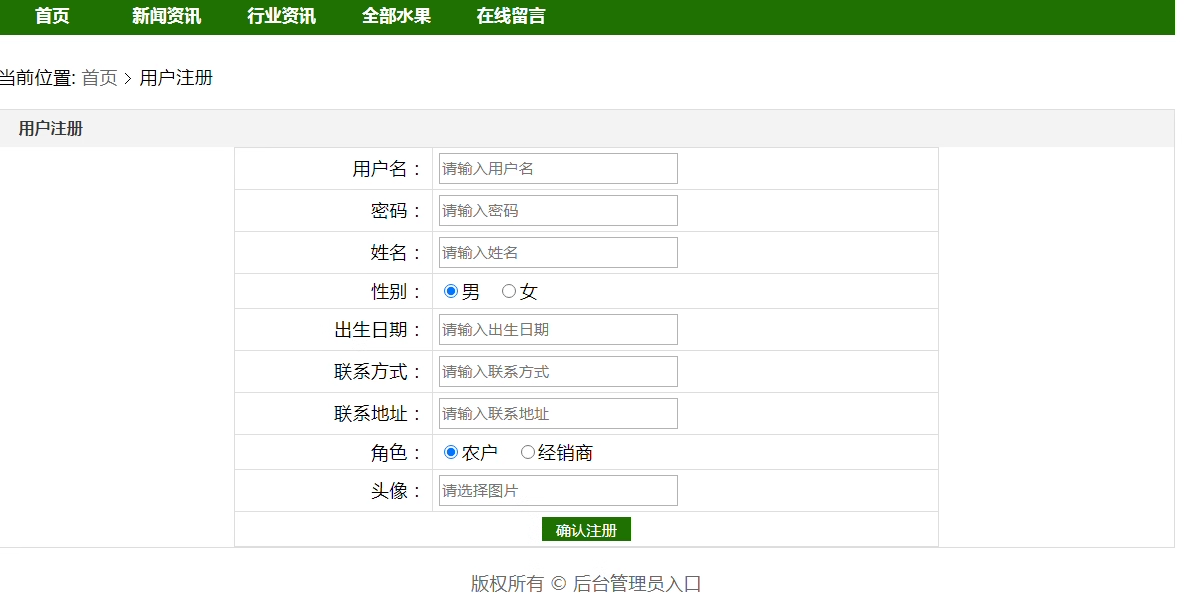
Task: Focus the 用户名 input field
Action: point(558,169)
